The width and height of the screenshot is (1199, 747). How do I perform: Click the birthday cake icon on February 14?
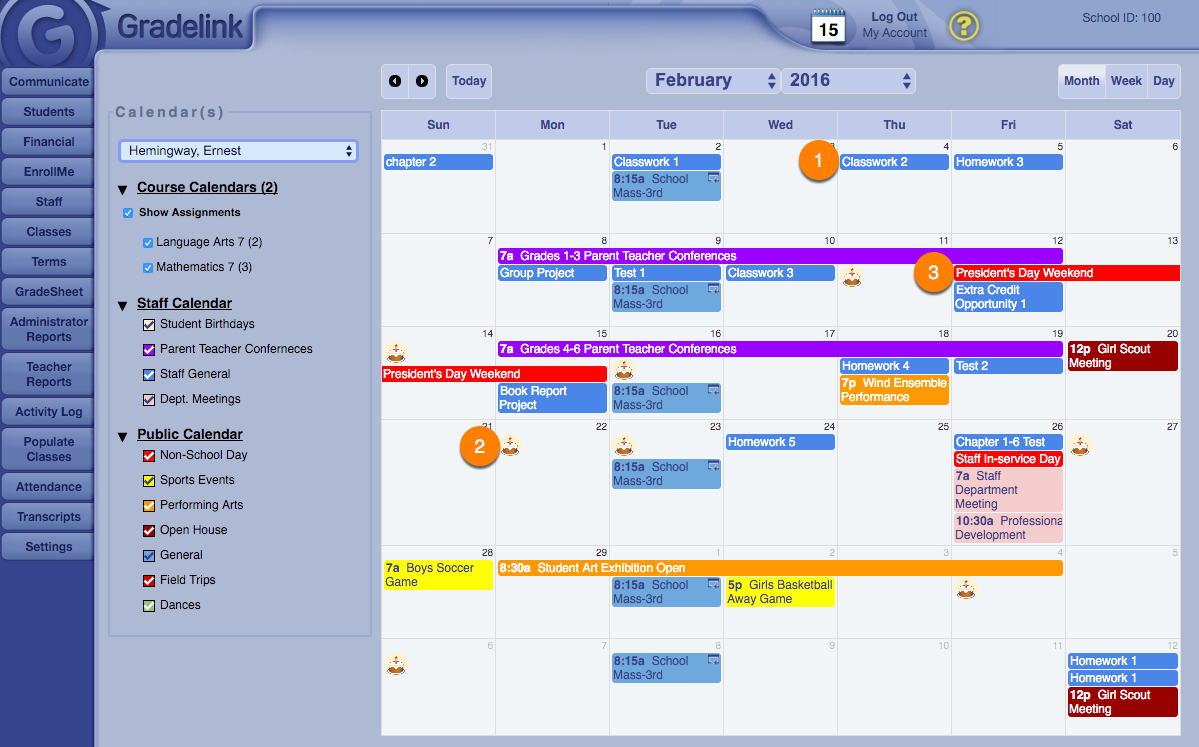[x=395, y=354]
